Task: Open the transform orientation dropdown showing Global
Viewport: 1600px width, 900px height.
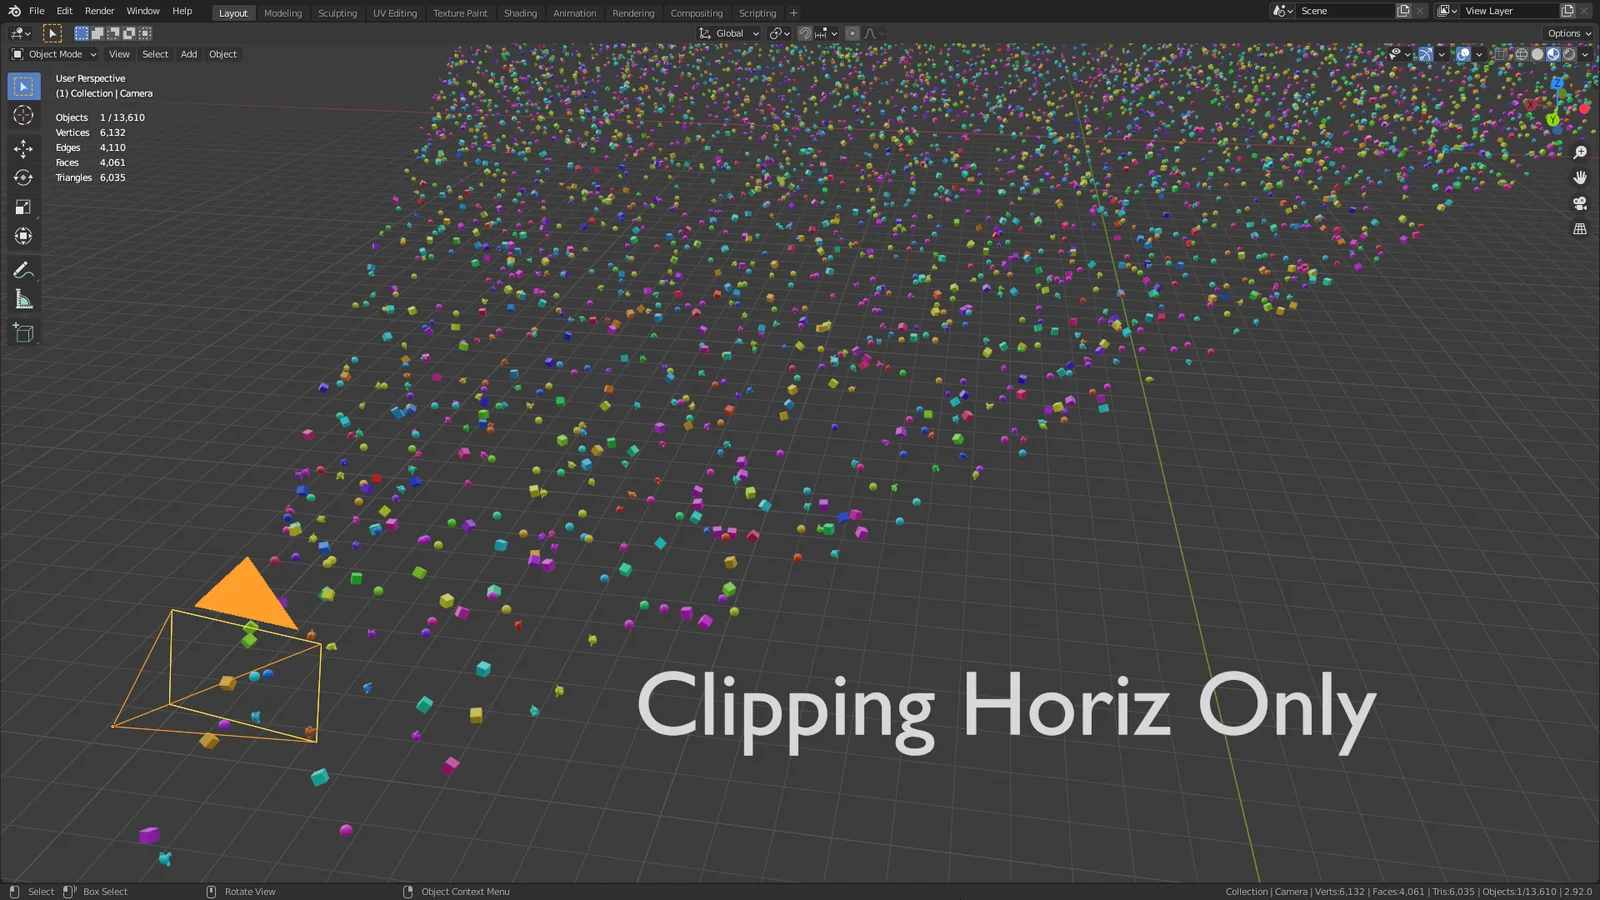Action: click(729, 33)
